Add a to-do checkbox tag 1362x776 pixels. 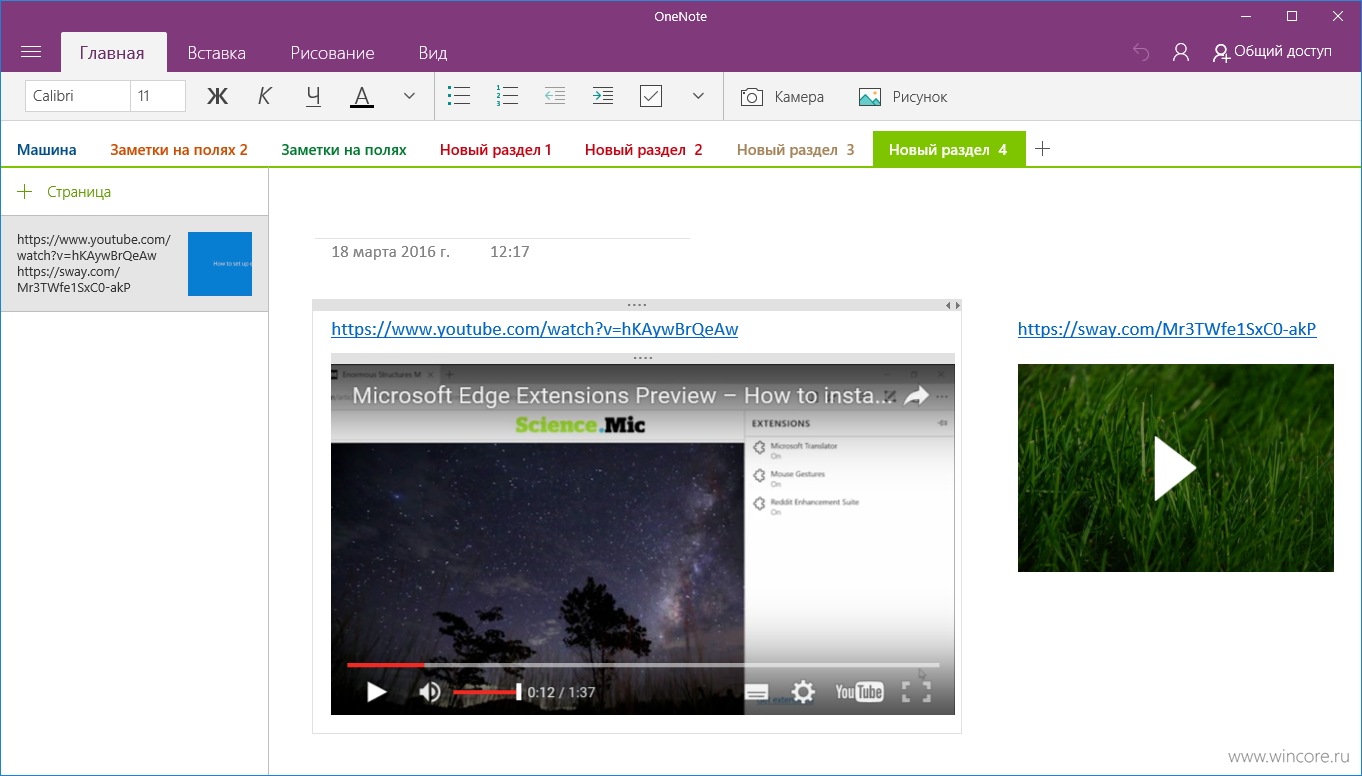pos(651,96)
